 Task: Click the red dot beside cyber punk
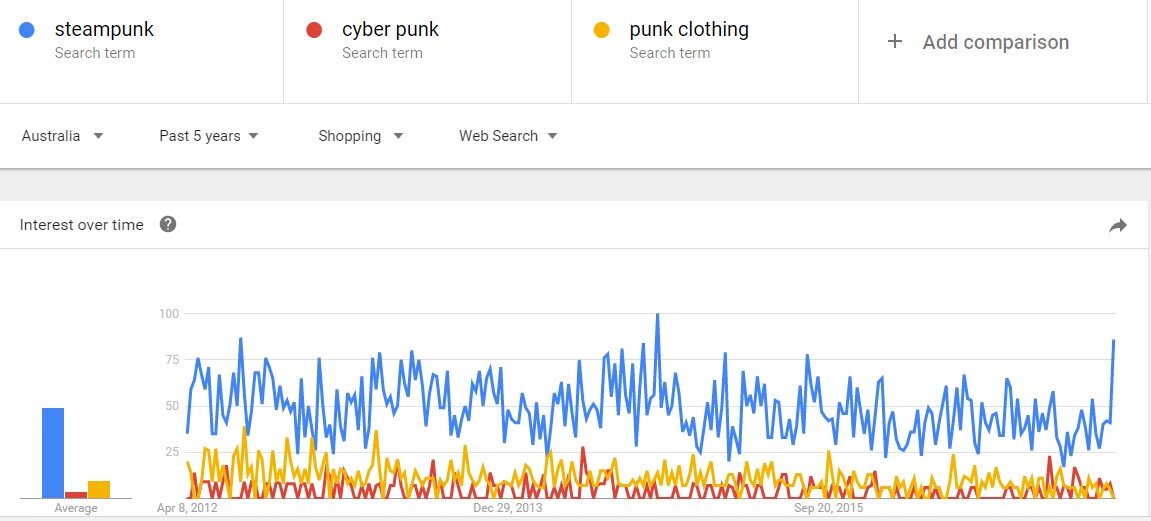click(x=315, y=30)
